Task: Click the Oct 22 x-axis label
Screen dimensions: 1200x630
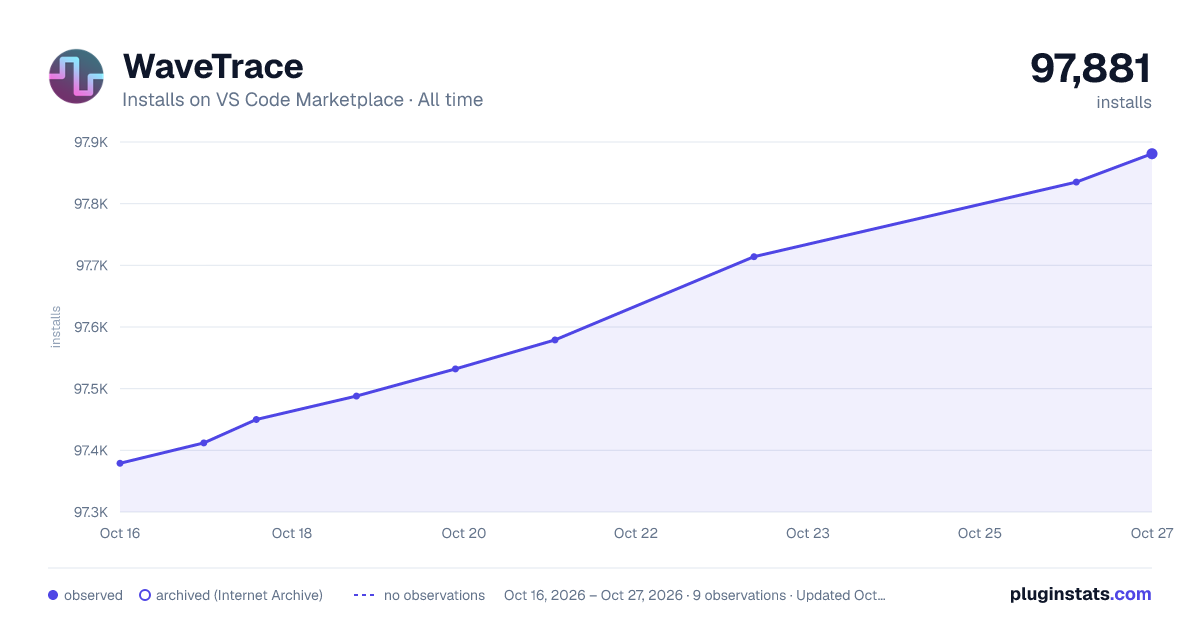Action: (636, 533)
